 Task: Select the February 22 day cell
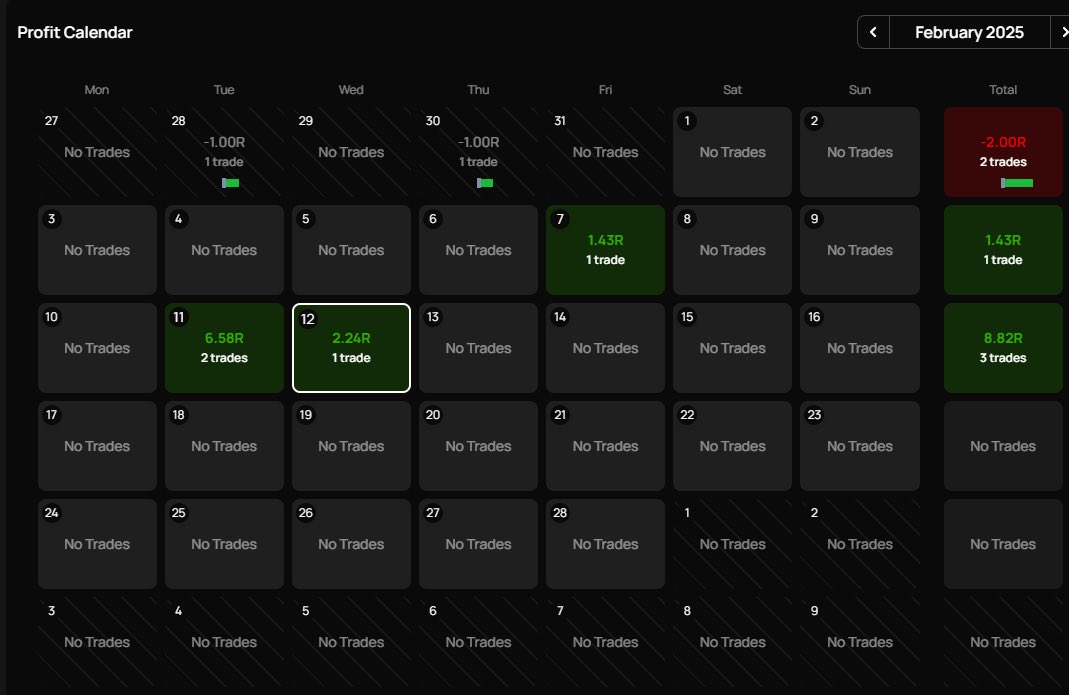point(732,446)
